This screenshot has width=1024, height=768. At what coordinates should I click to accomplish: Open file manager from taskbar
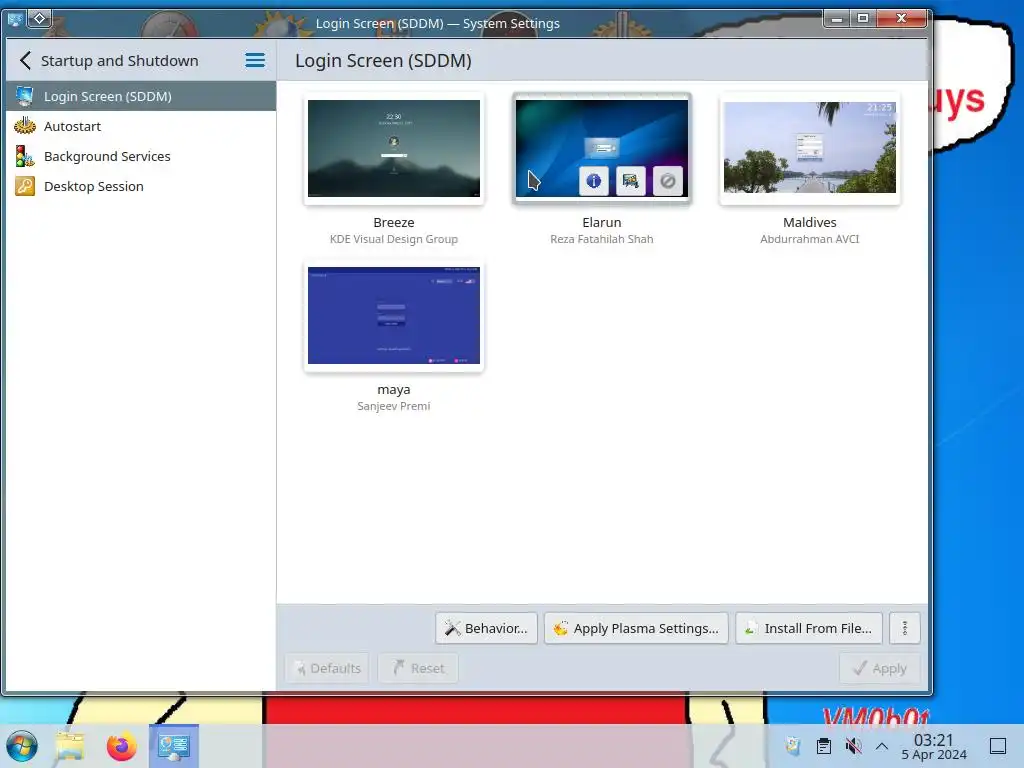(x=70, y=746)
